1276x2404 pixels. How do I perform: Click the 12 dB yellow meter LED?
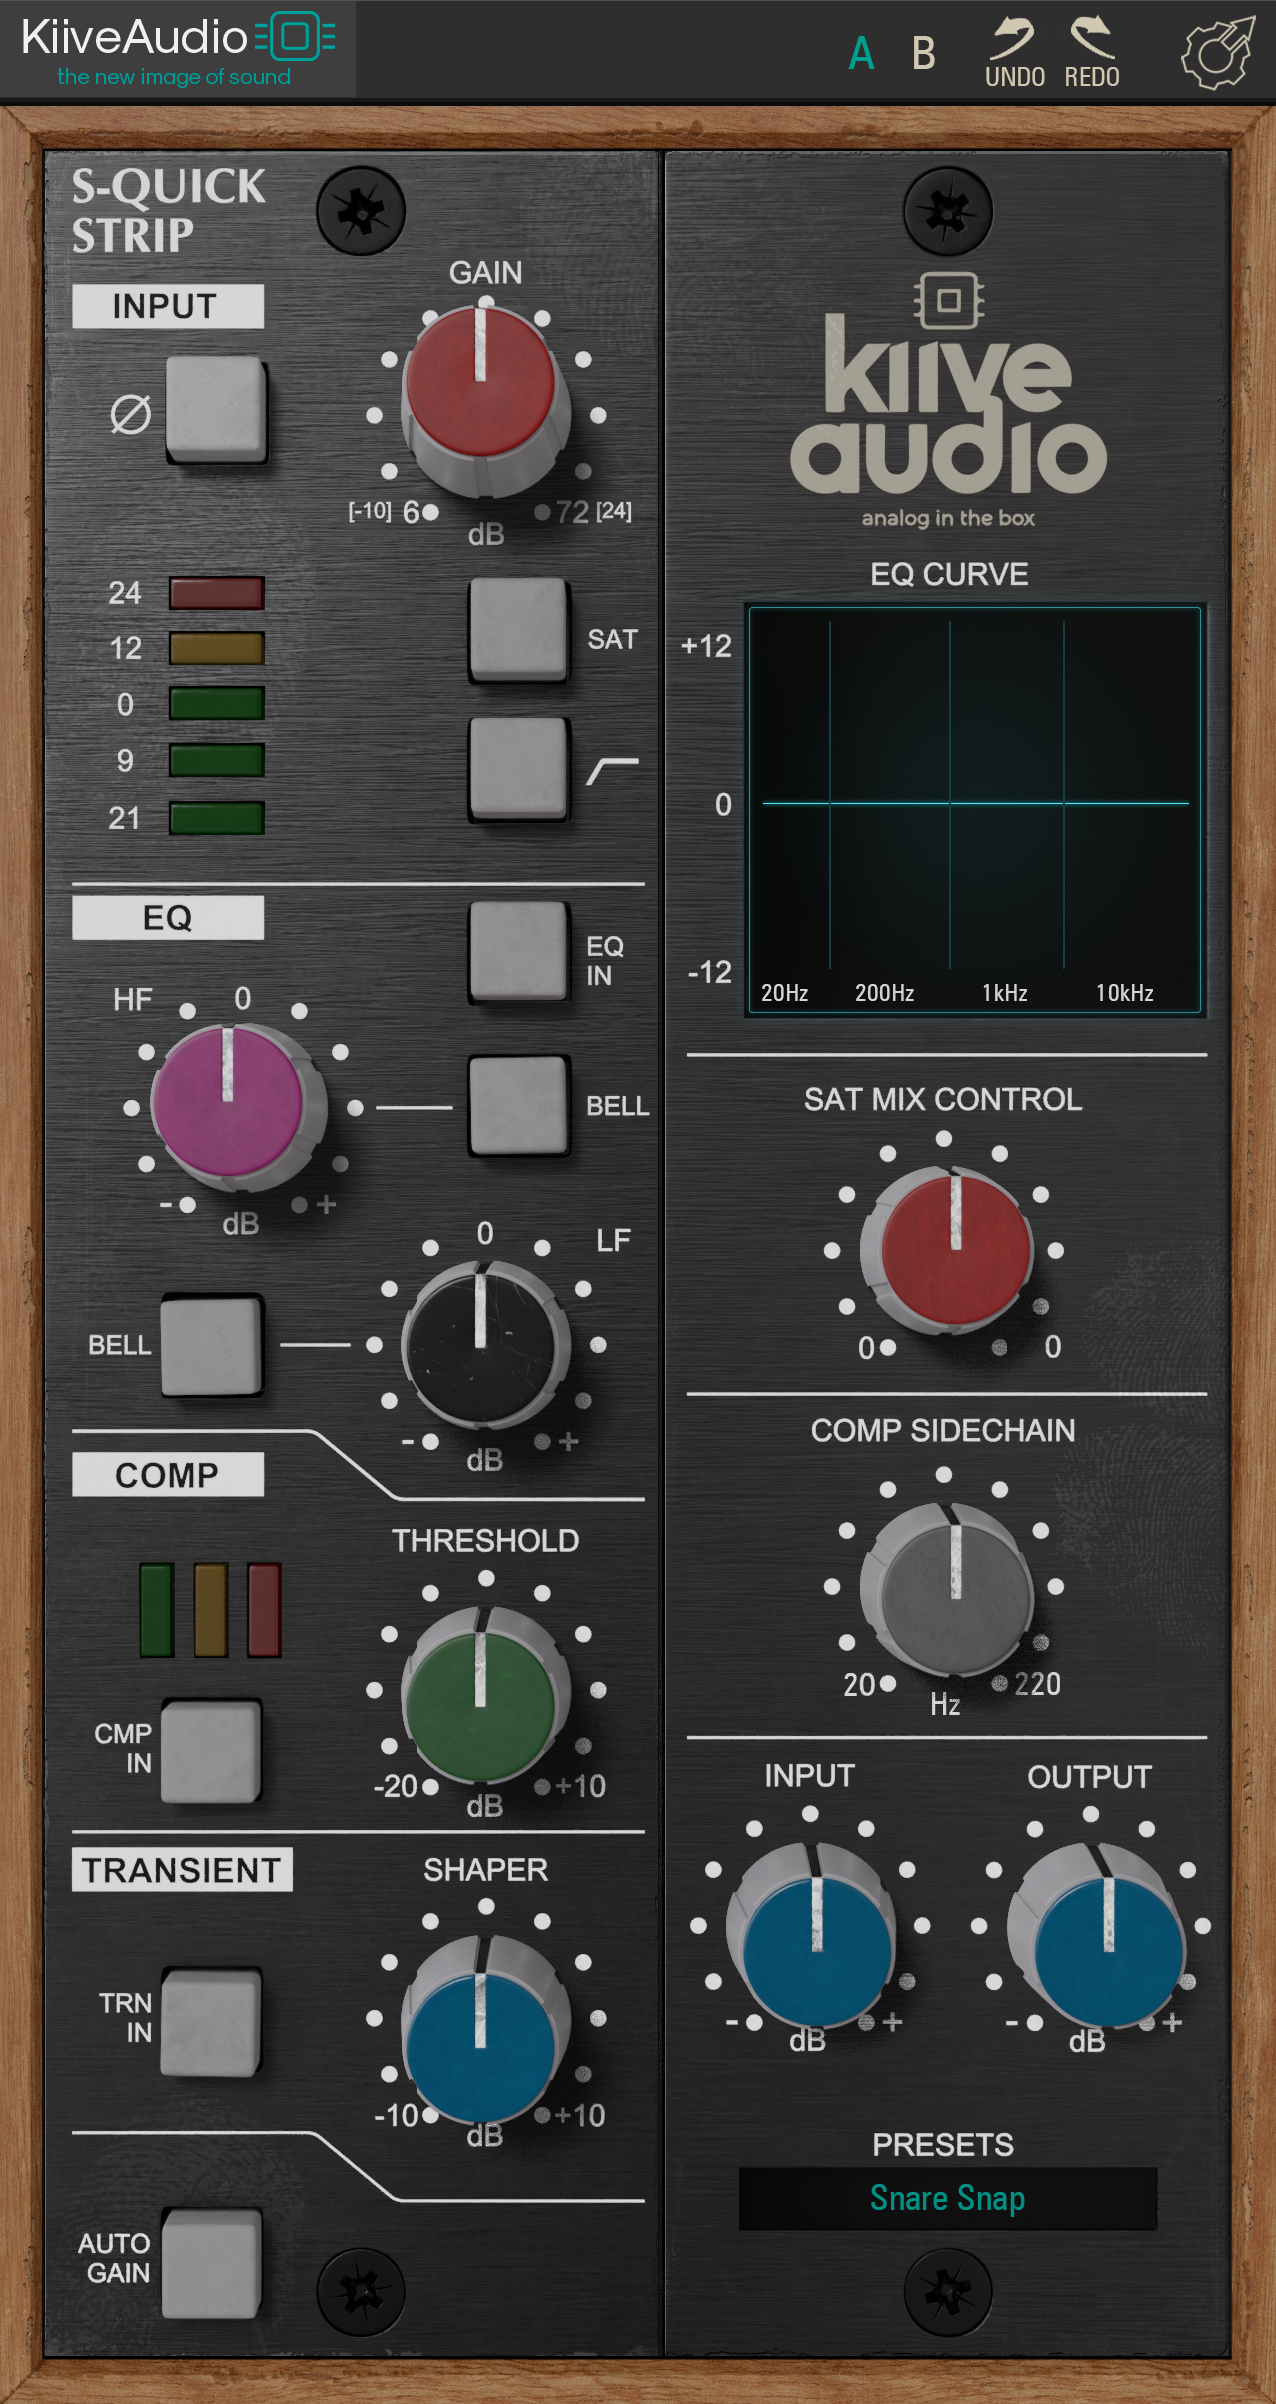tap(216, 648)
